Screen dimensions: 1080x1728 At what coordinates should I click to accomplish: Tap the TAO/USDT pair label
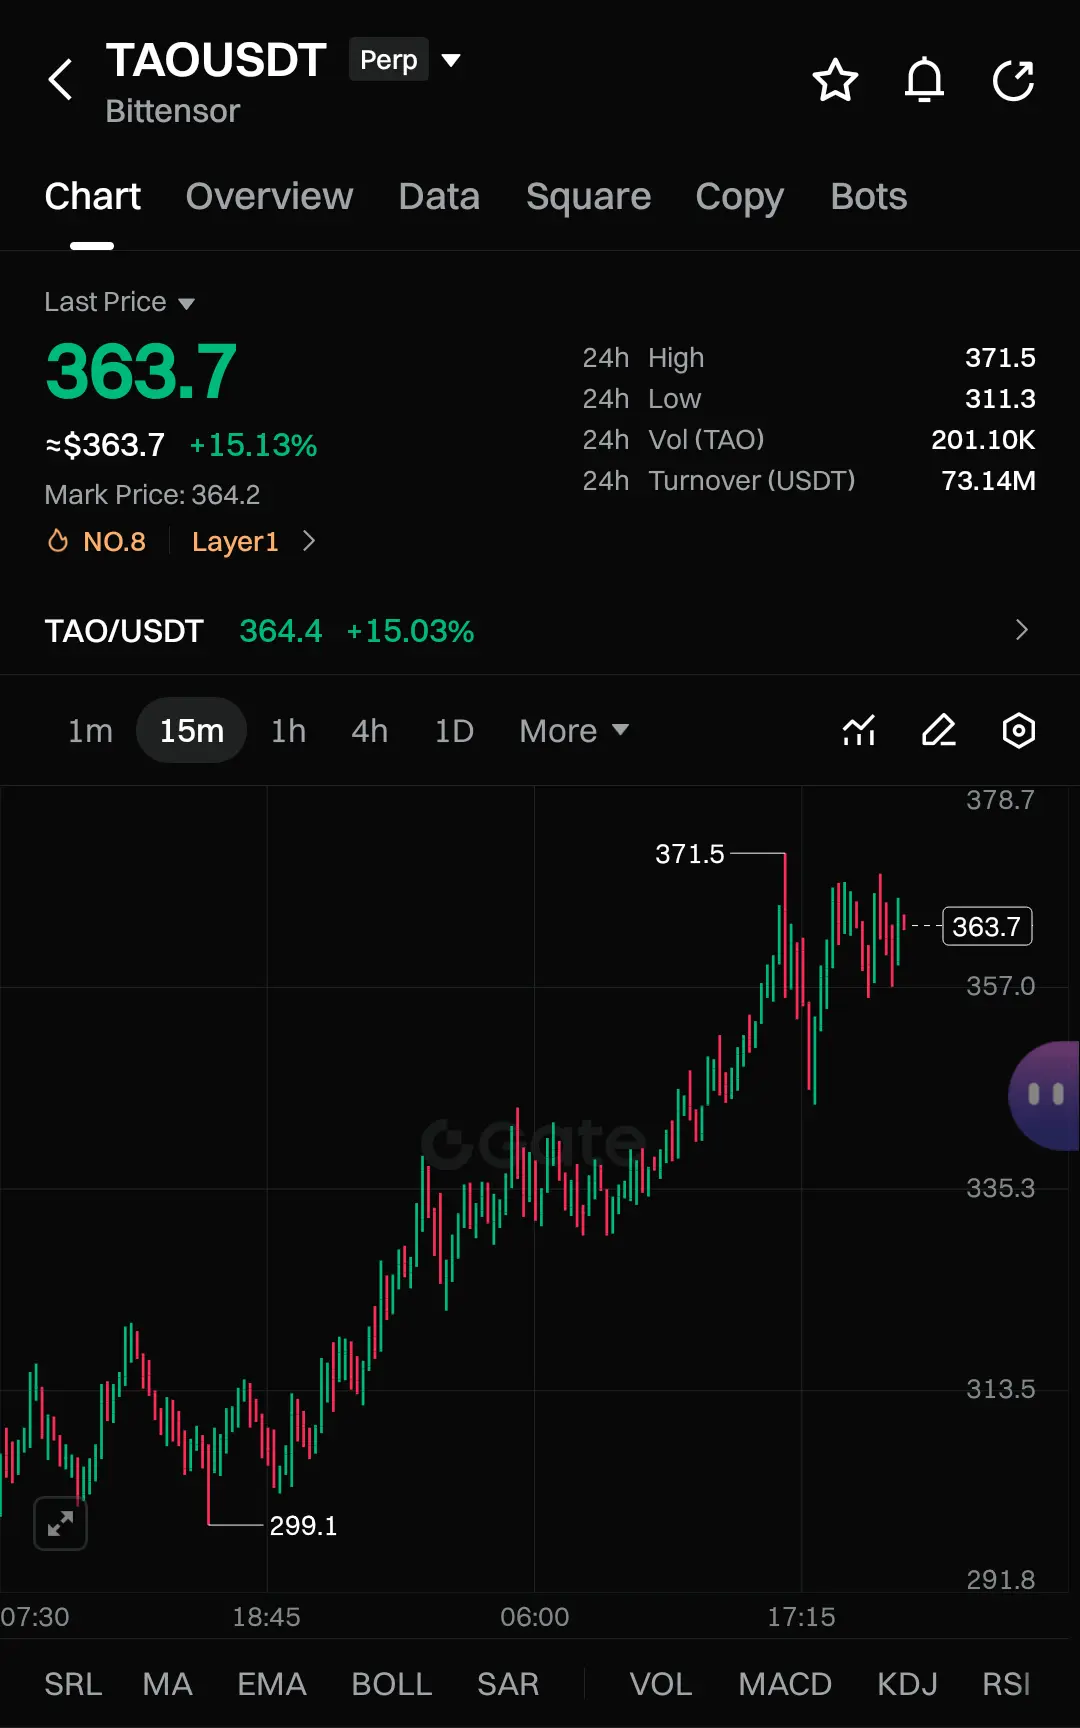coord(124,631)
